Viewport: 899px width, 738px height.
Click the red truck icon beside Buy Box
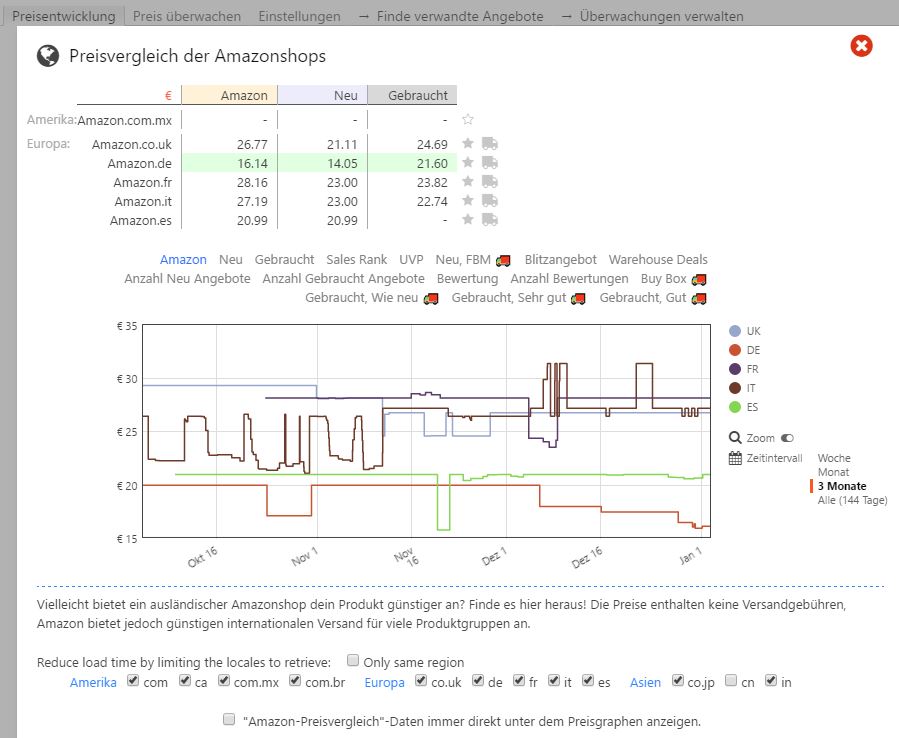(x=699, y=279)
